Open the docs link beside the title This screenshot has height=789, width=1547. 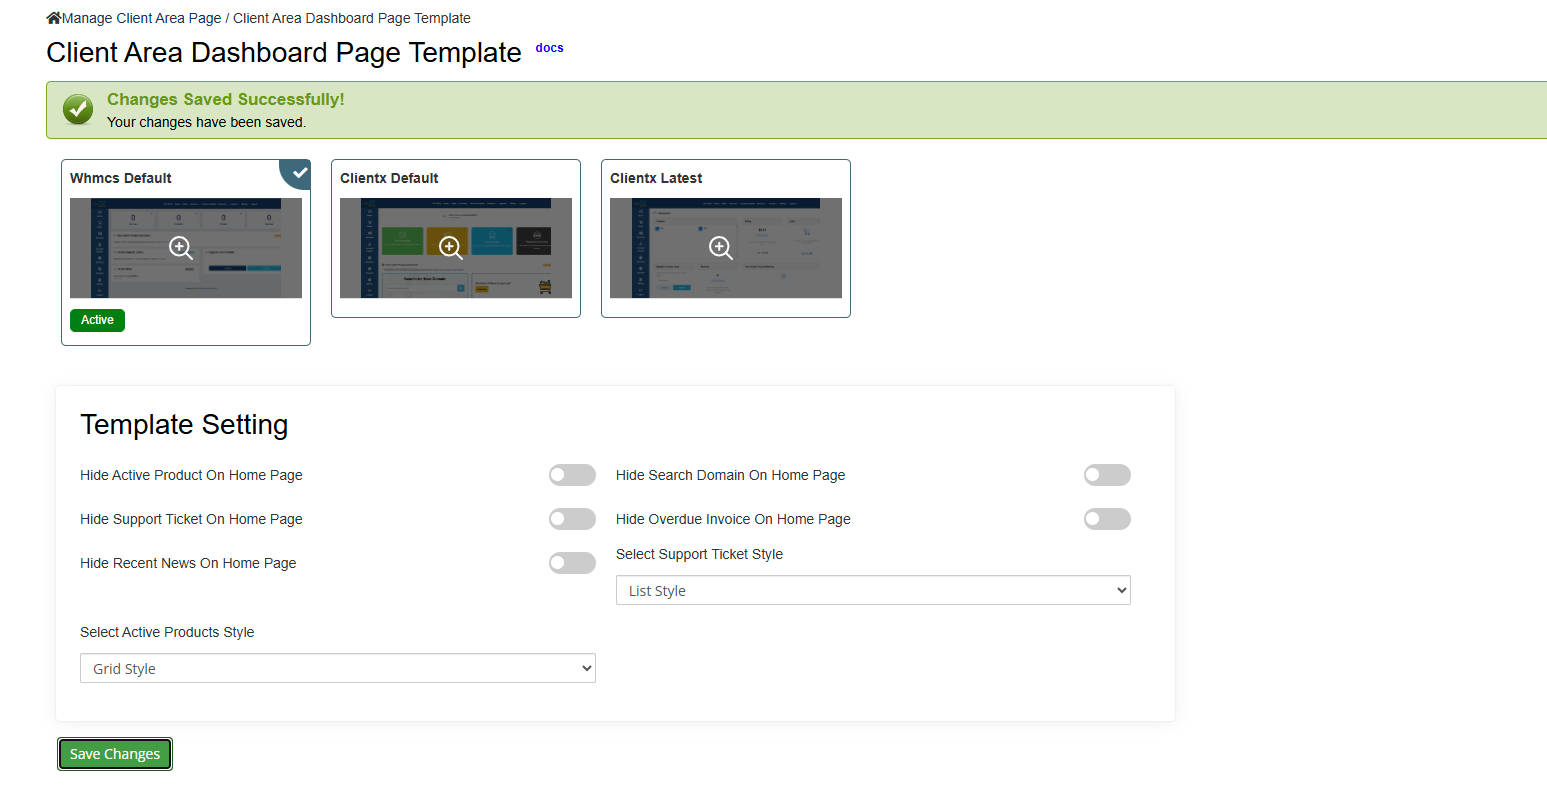(x=549, y=48)
